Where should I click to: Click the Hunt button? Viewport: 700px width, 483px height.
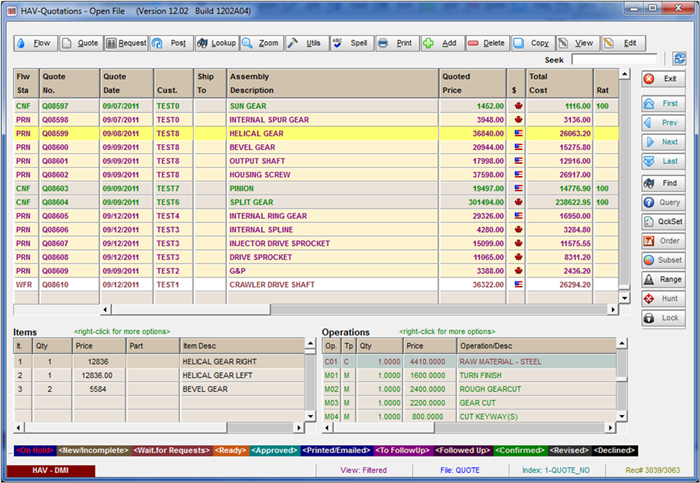(x=663, y=299)
